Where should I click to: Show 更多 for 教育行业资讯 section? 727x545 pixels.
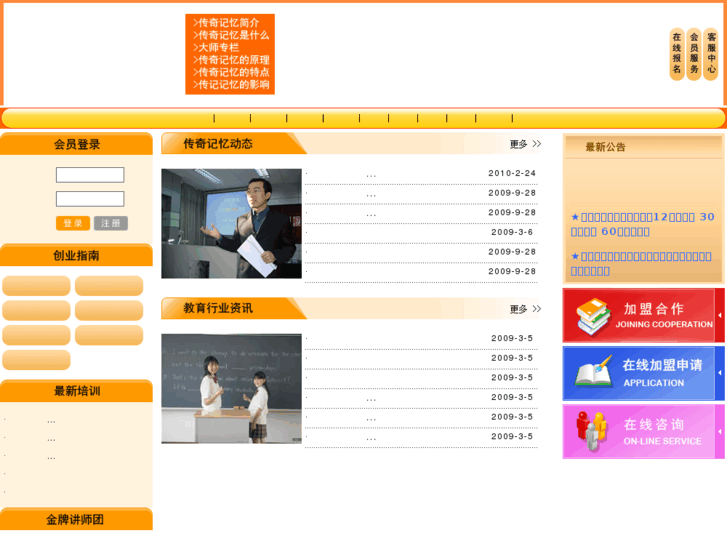coord(525,309)
